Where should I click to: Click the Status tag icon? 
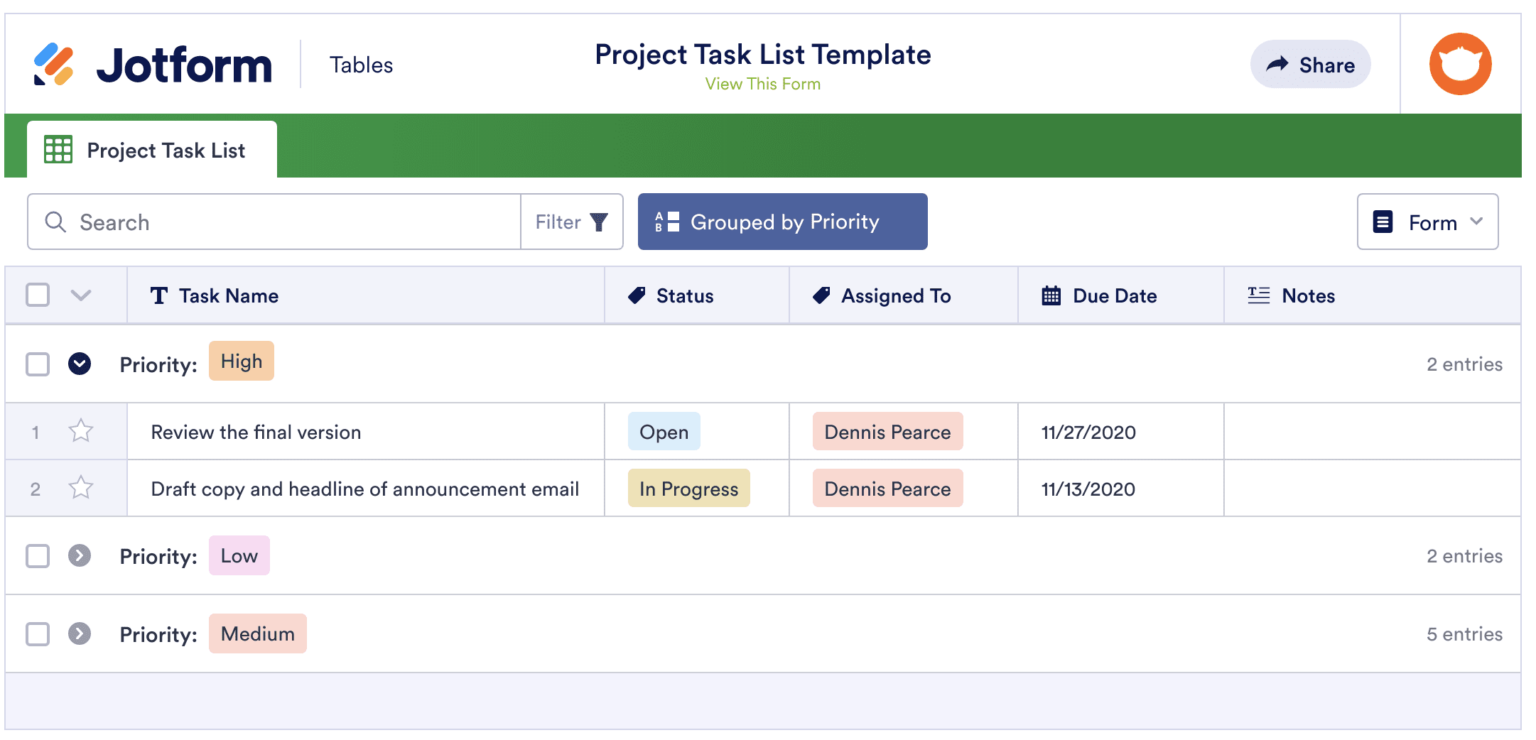(635, 294)
